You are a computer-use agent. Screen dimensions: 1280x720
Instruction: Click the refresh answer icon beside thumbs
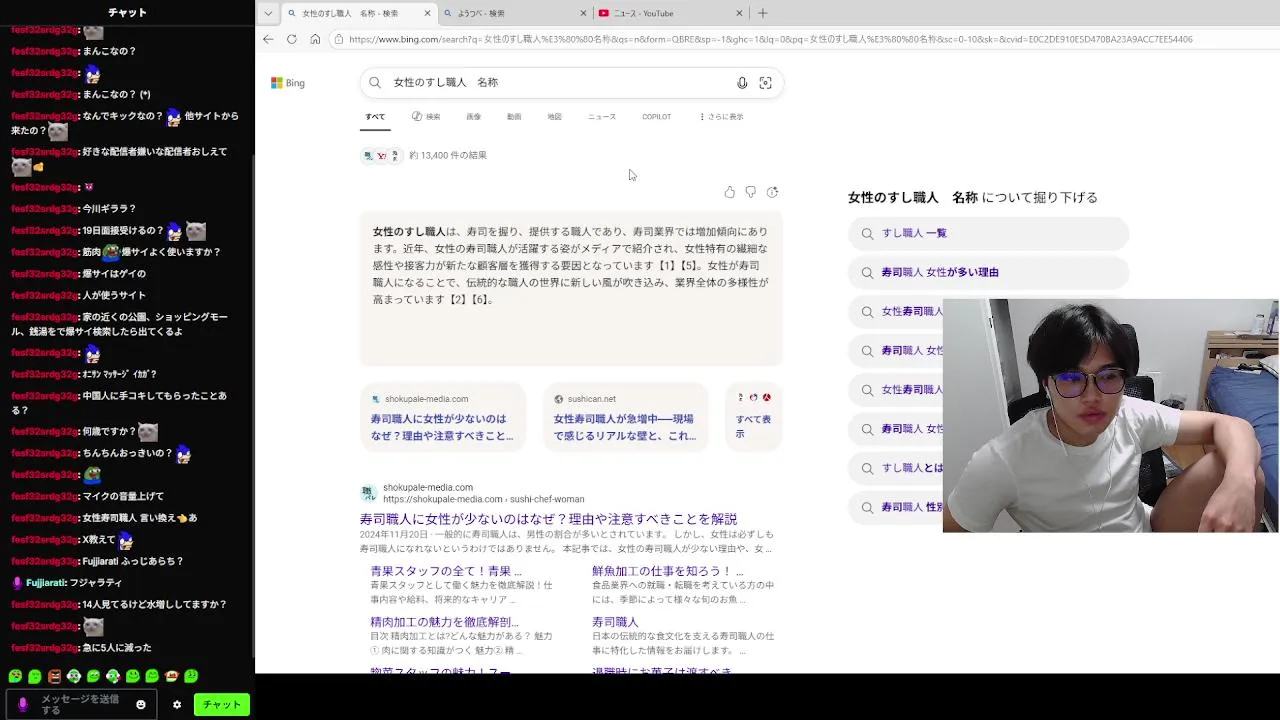click(772, 192)
